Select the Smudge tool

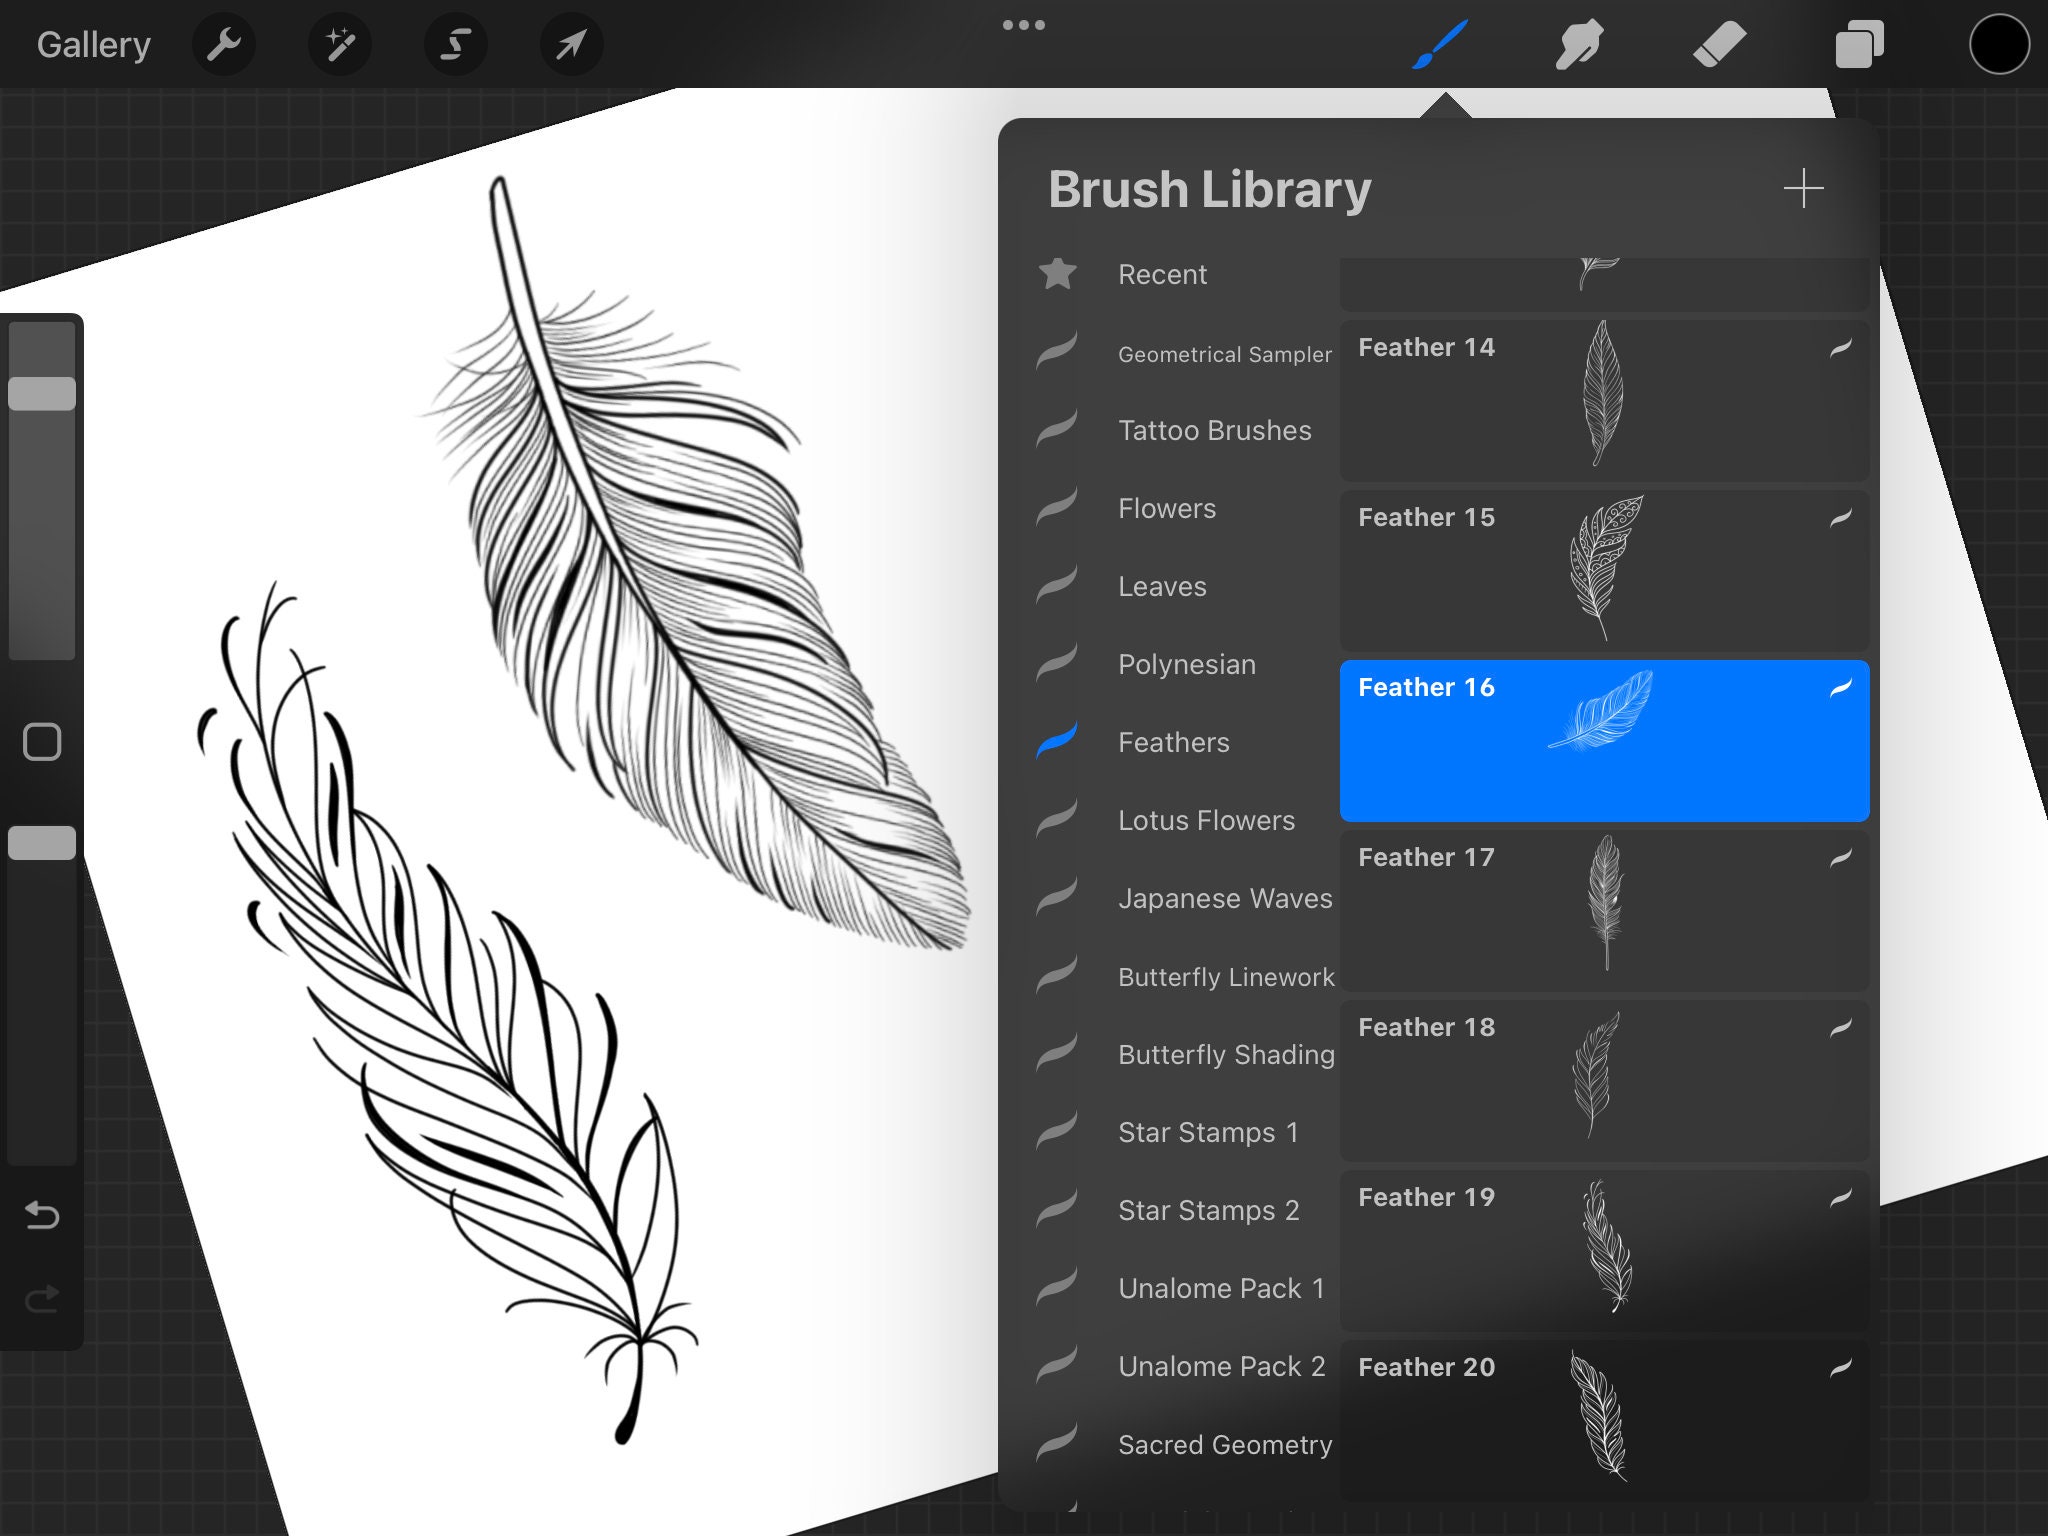(1580, 44)
